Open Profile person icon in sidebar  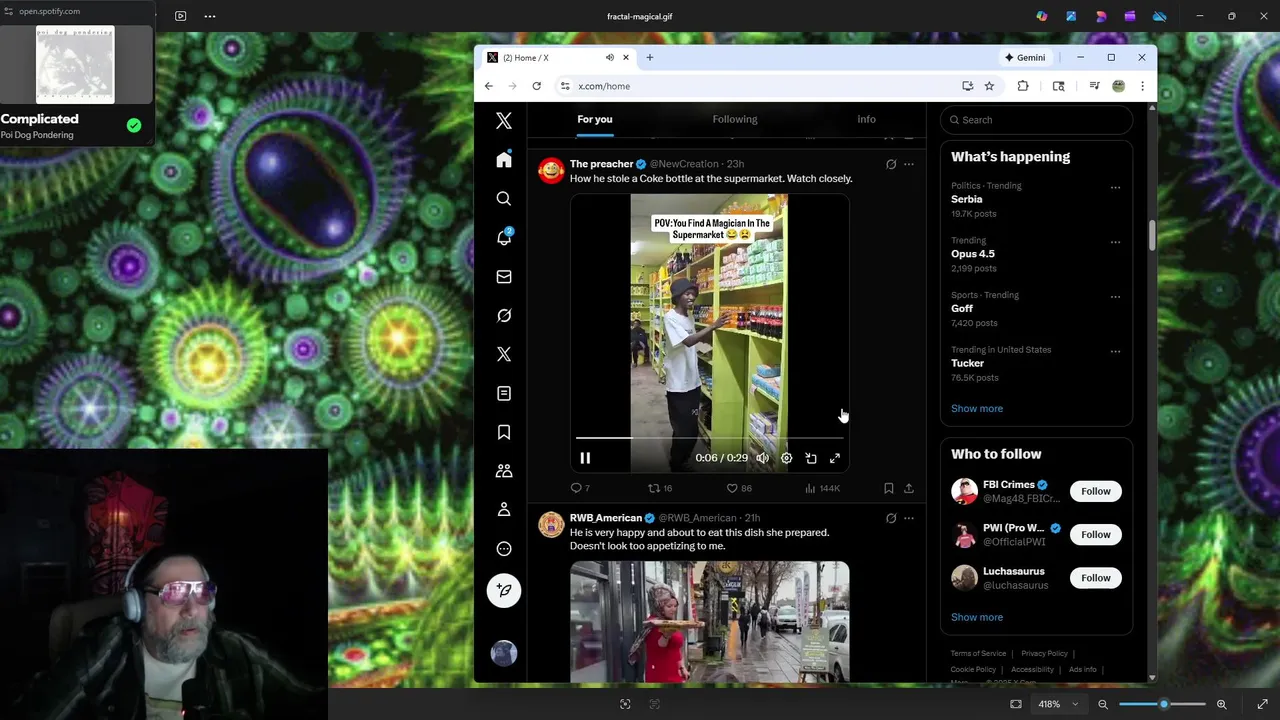tap(504, 510)
